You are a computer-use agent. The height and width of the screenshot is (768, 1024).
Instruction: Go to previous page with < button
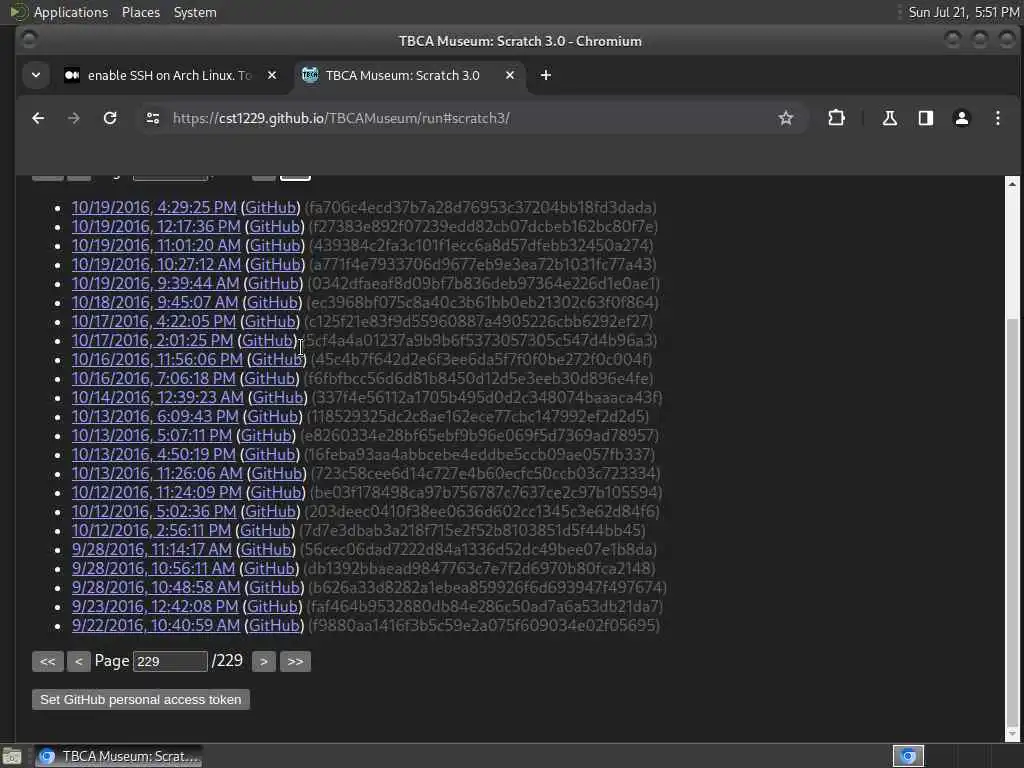(78, 662)
